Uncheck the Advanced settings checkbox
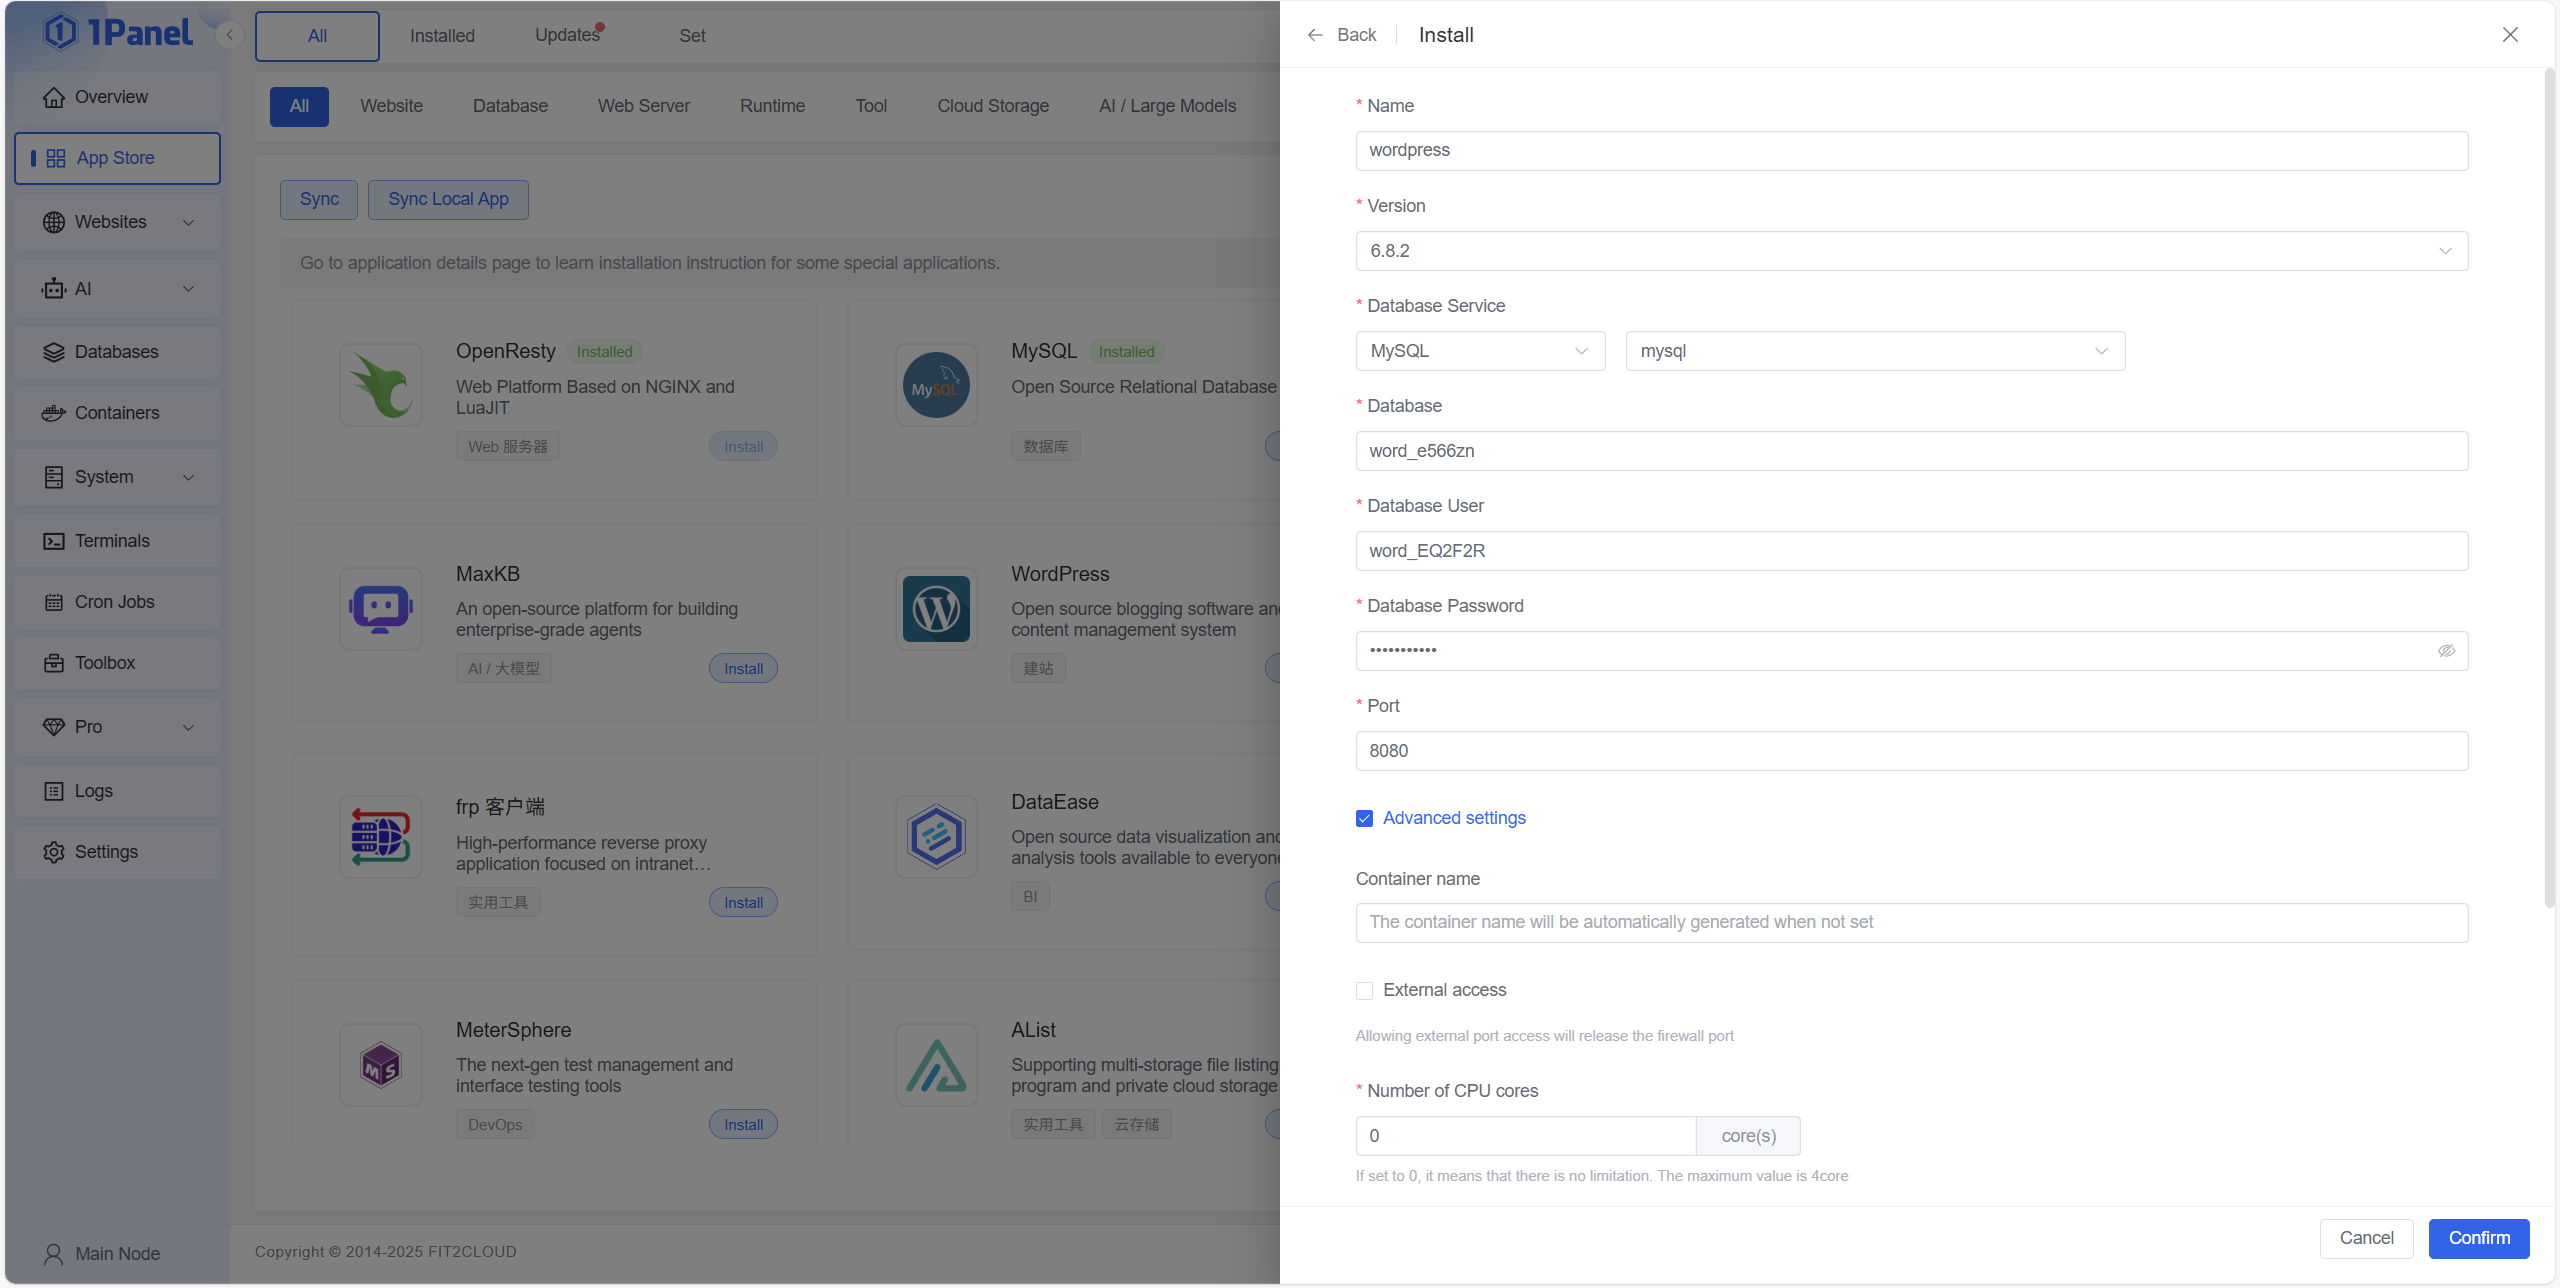The height and width of the screenshot is (1288, 2560). point(1364,819)
